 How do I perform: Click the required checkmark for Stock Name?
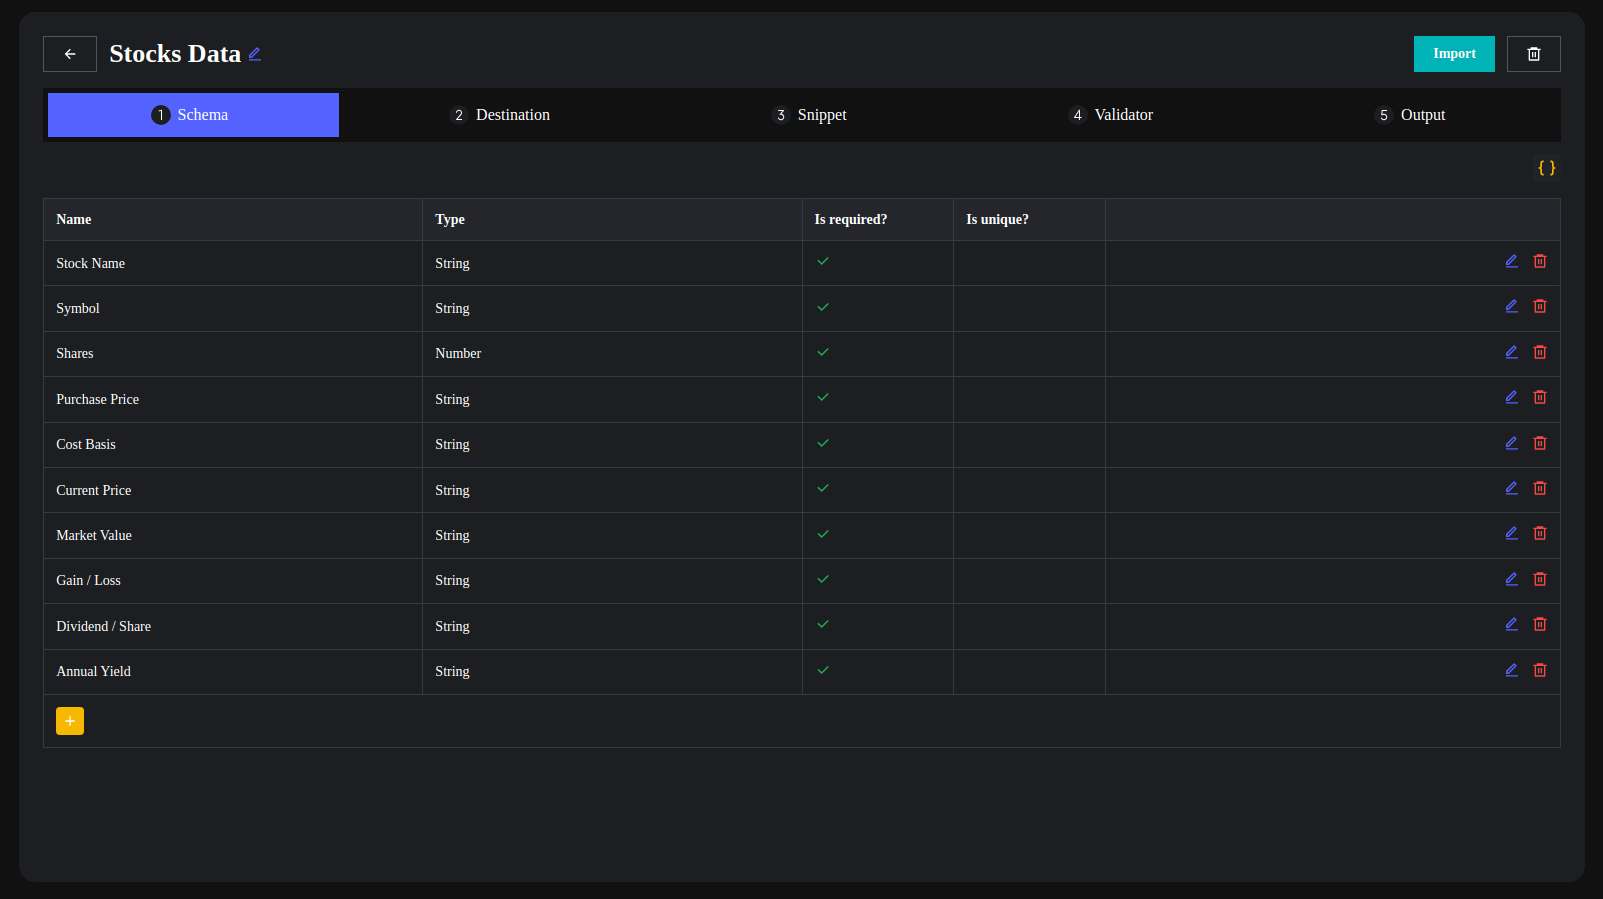pyautogui.click(x=823, y=261)
